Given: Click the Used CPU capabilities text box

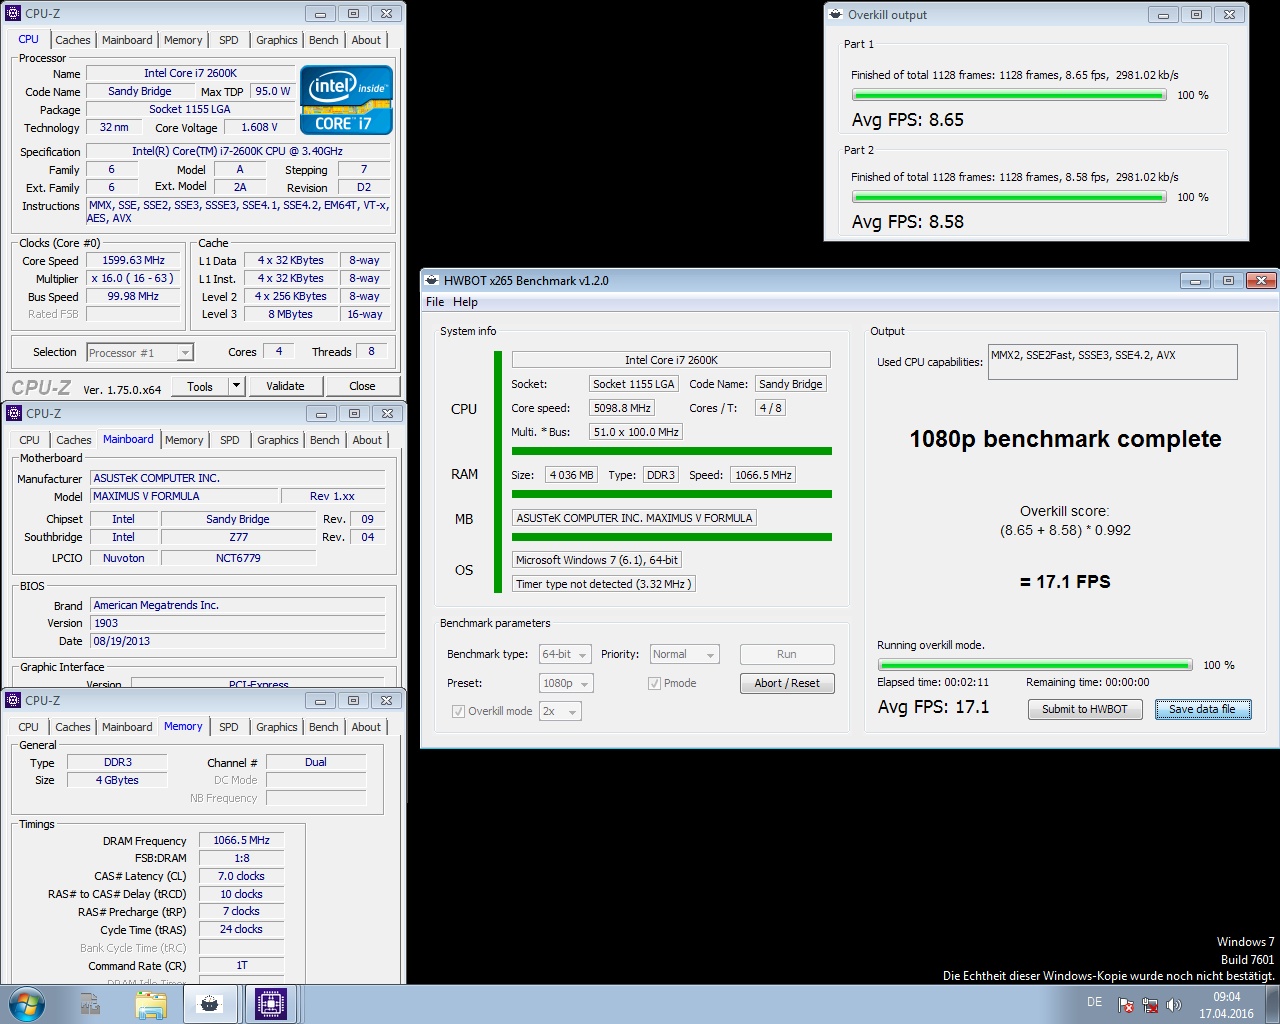Looking at the screenshot, I should [1112, 362].
